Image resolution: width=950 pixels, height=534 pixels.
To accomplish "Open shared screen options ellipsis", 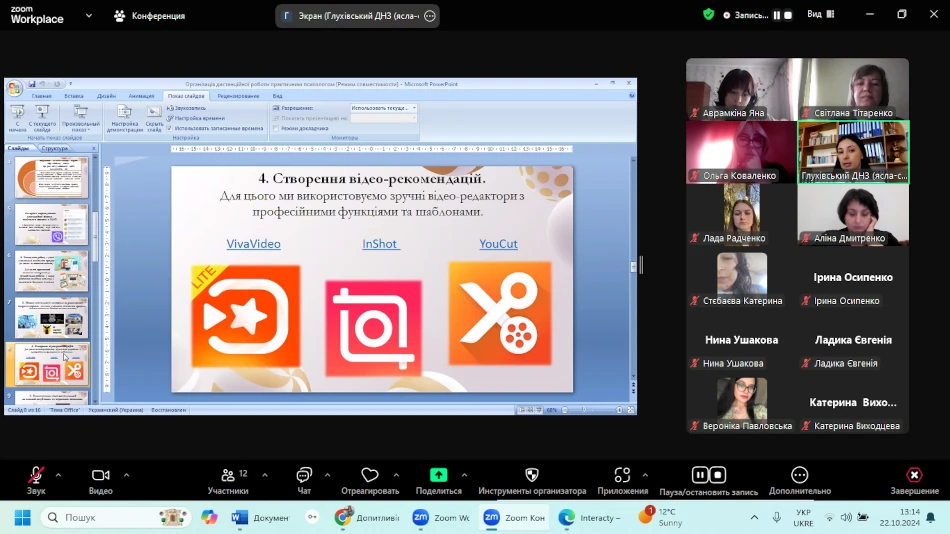I will 430,16.
